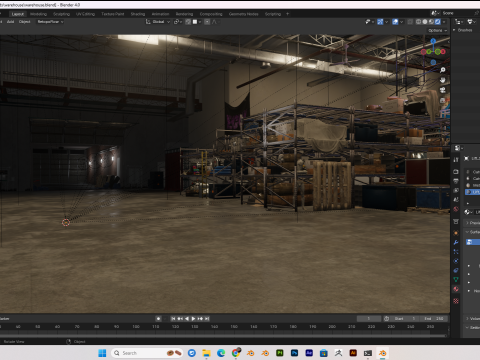
Task: Open the Object Constraints properties tab
Action: click(x=456, y=270)
